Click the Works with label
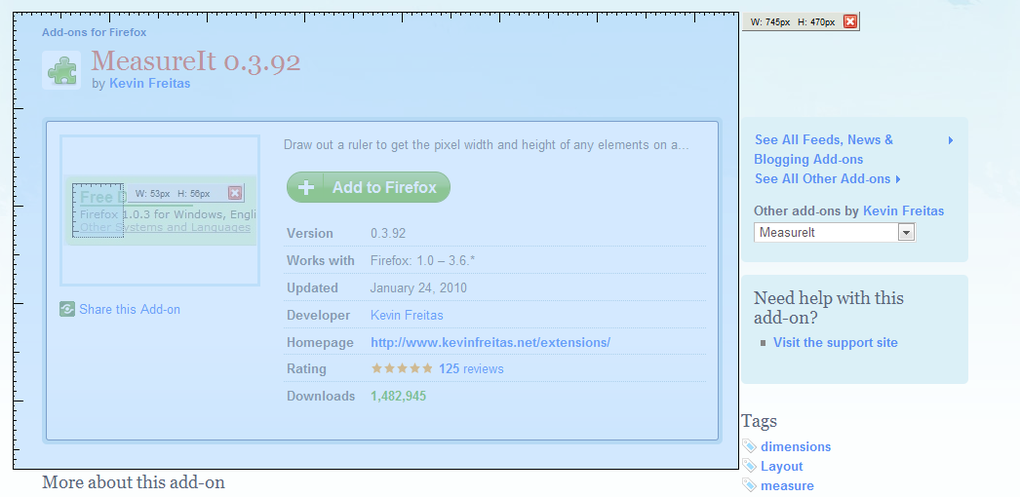Screen dimensions: 1020x497 [x=321, y=261]
